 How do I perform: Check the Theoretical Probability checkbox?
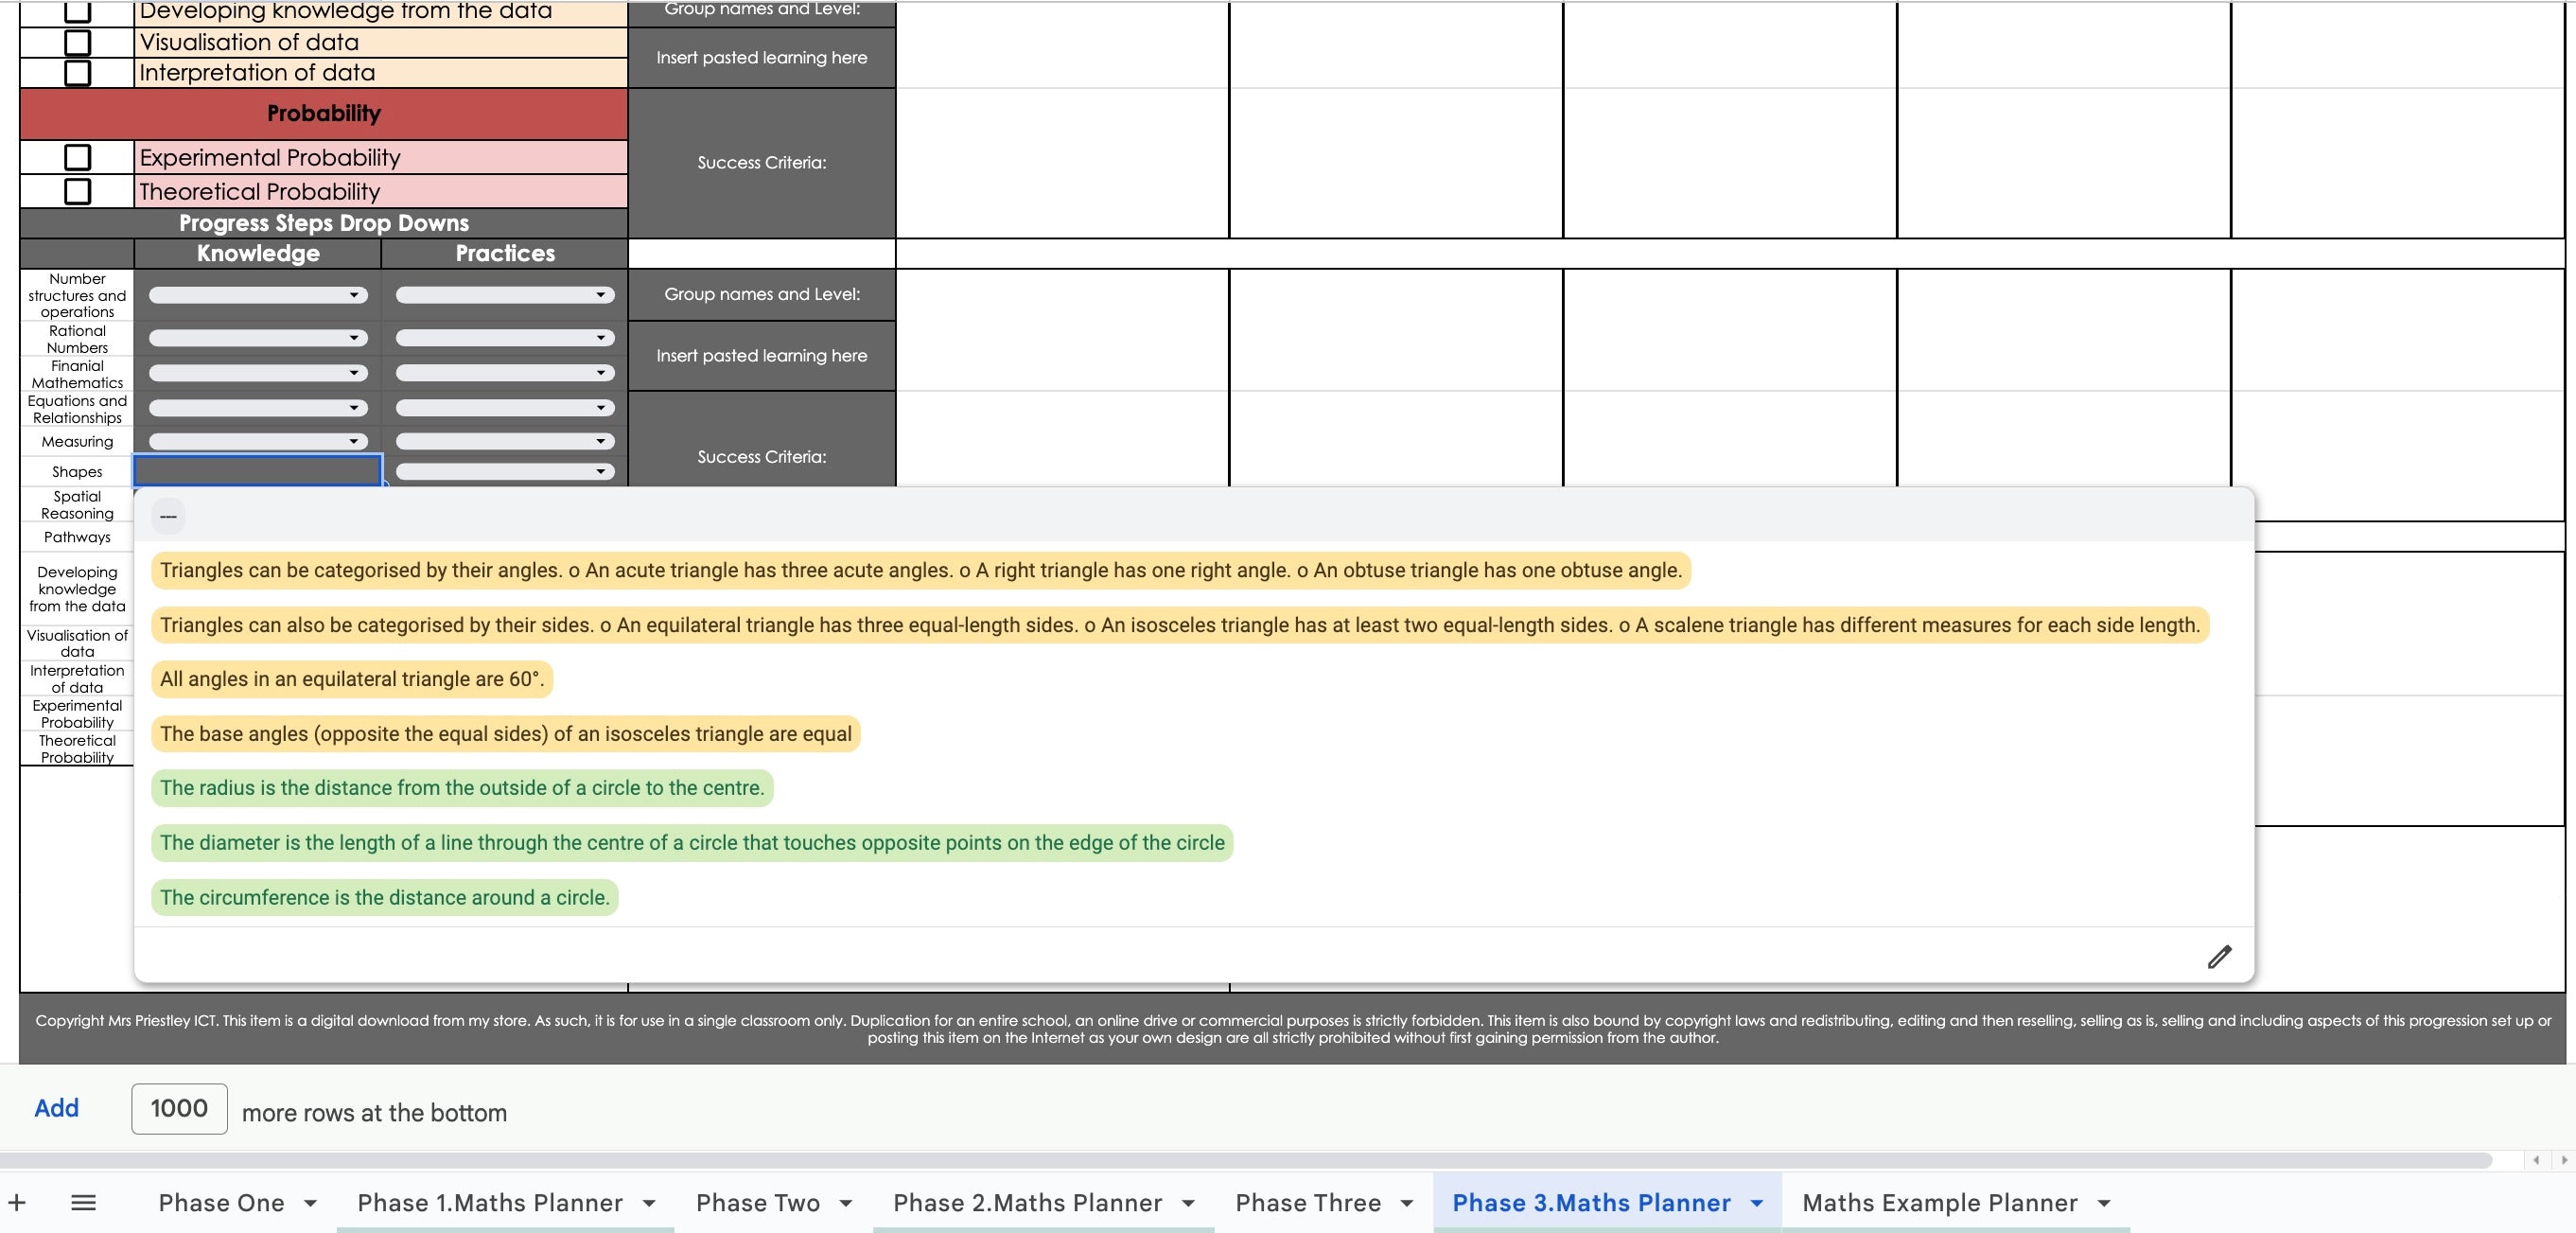pyautogui.click(x=78, y=190)
